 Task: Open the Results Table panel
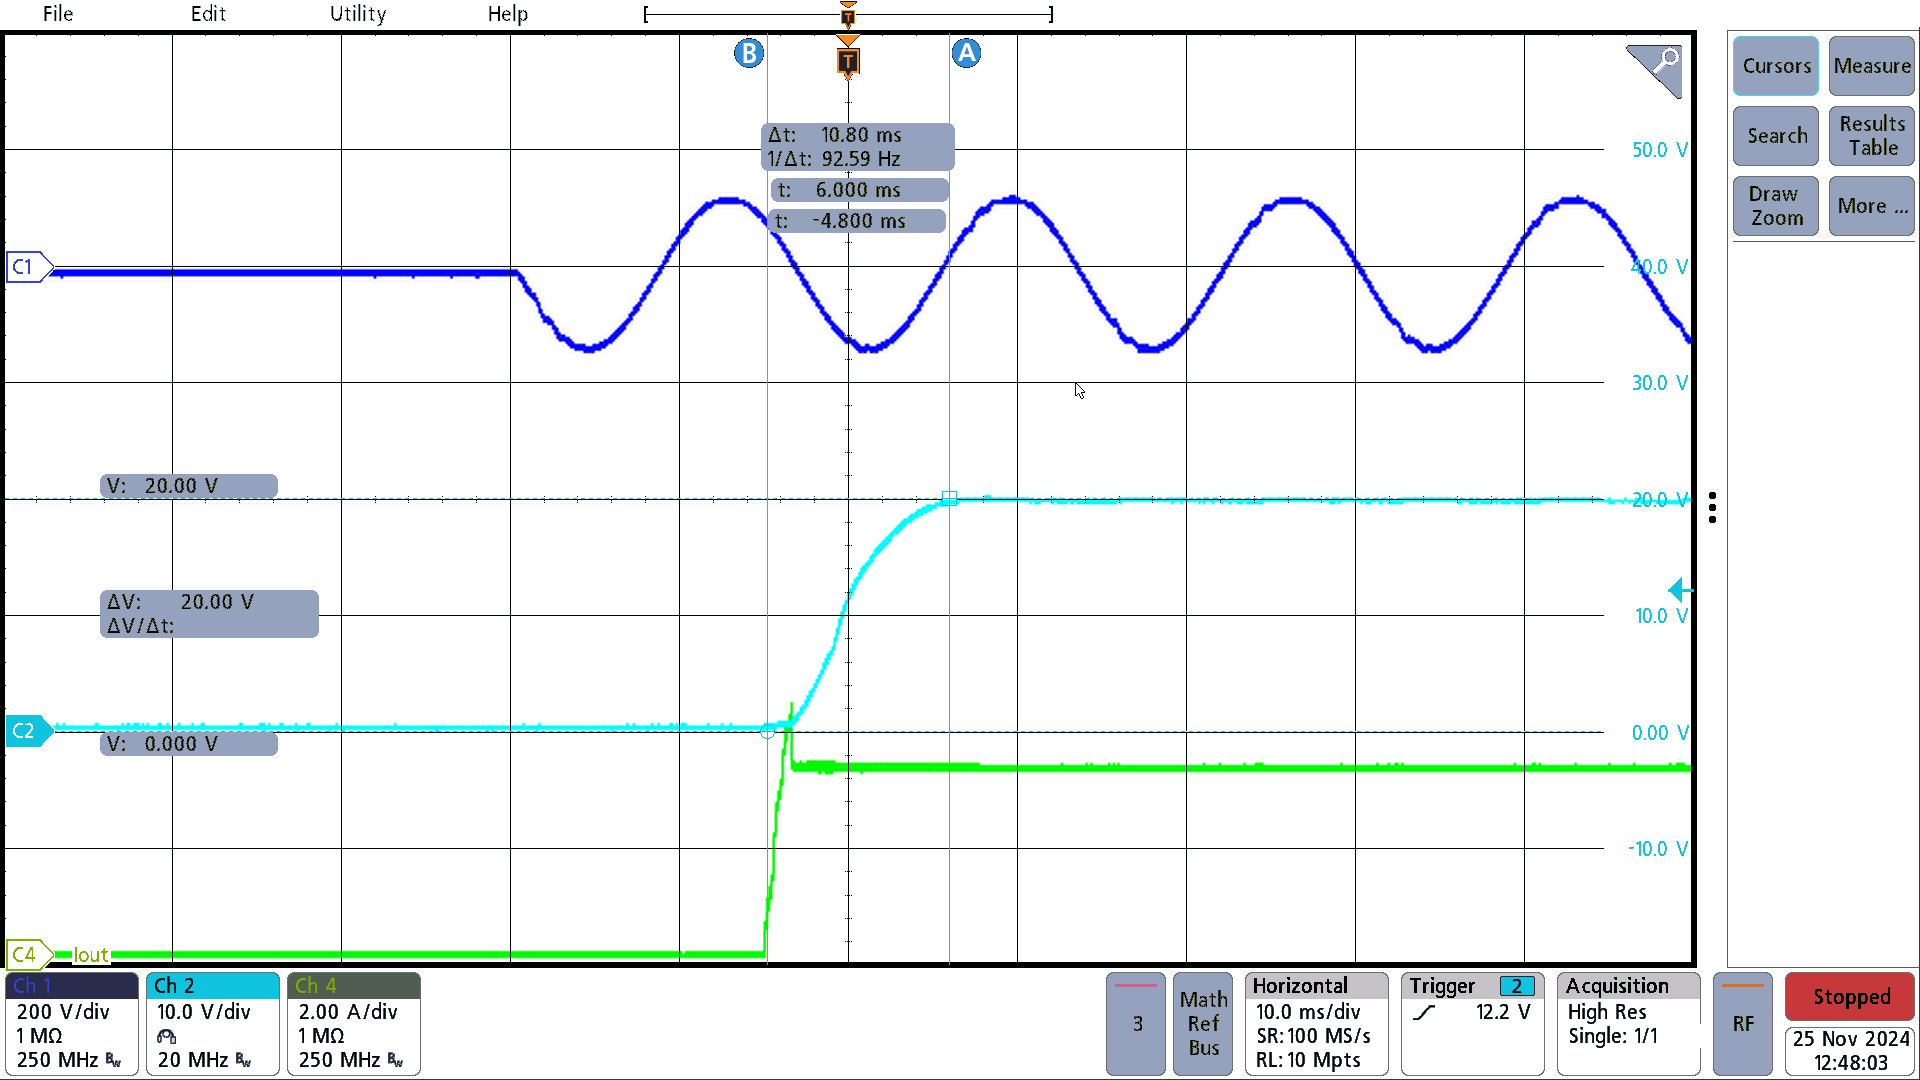pos(1871,135)
